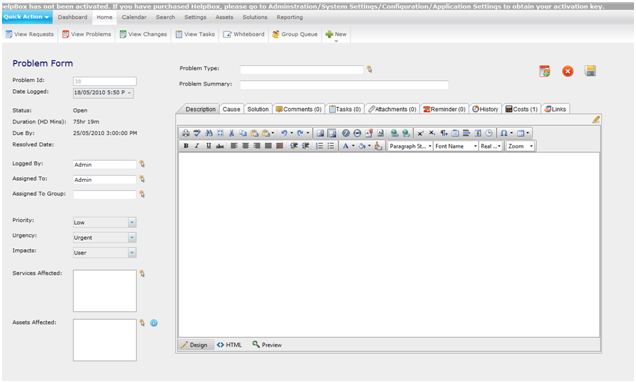The image size is (636, 383).
Task: Insert a bulleted list
Action: [x=331, y=146]
